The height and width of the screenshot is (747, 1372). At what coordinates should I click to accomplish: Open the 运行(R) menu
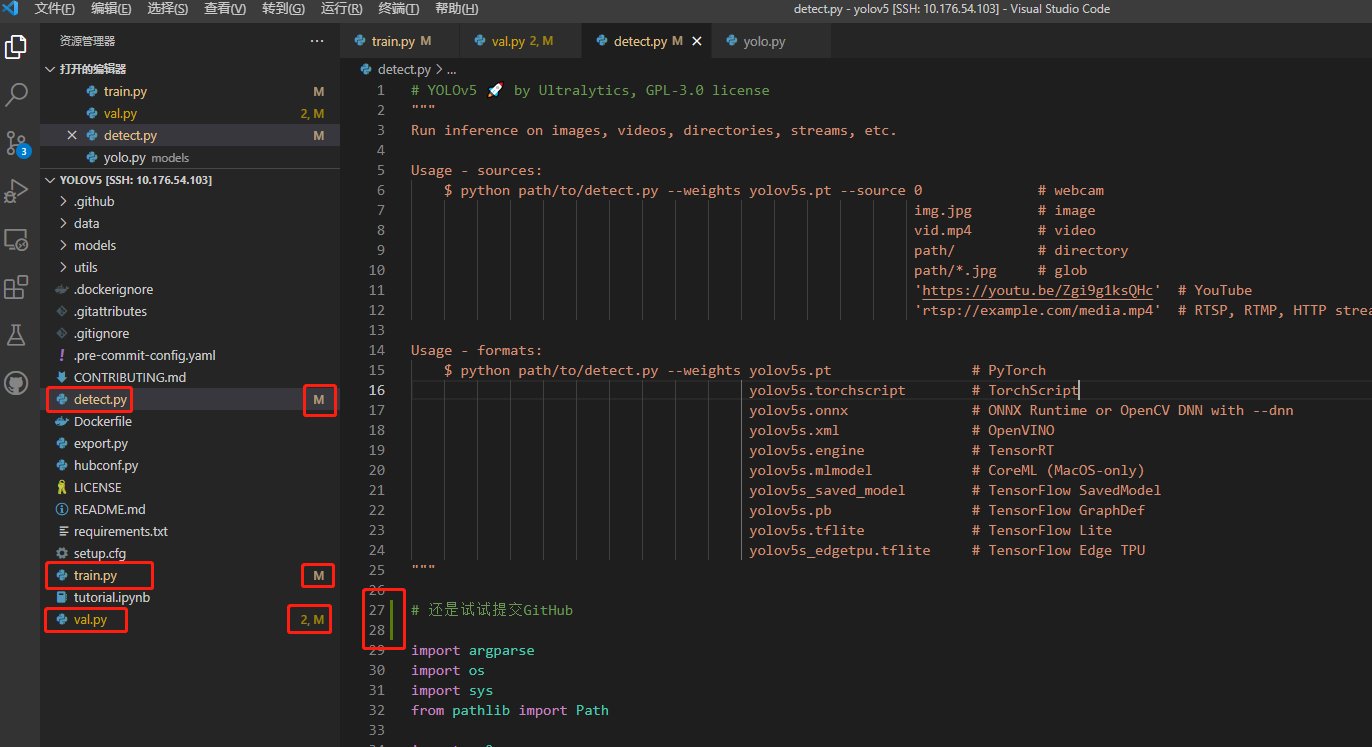point(342,9)
